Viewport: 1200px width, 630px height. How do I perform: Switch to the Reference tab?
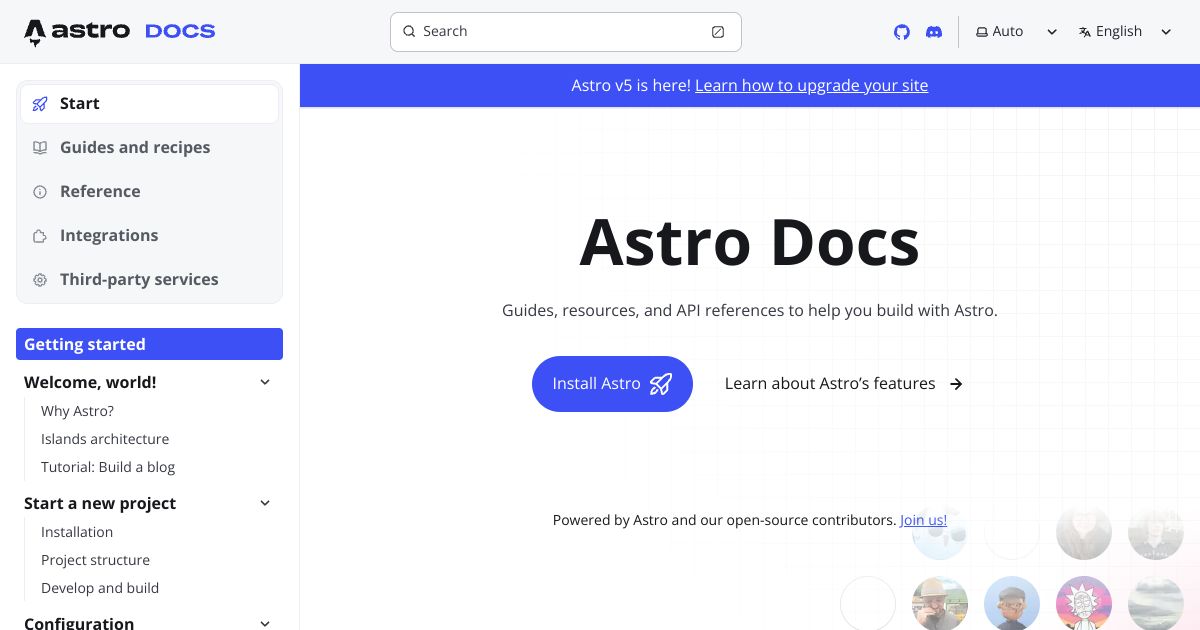(149, 192)
